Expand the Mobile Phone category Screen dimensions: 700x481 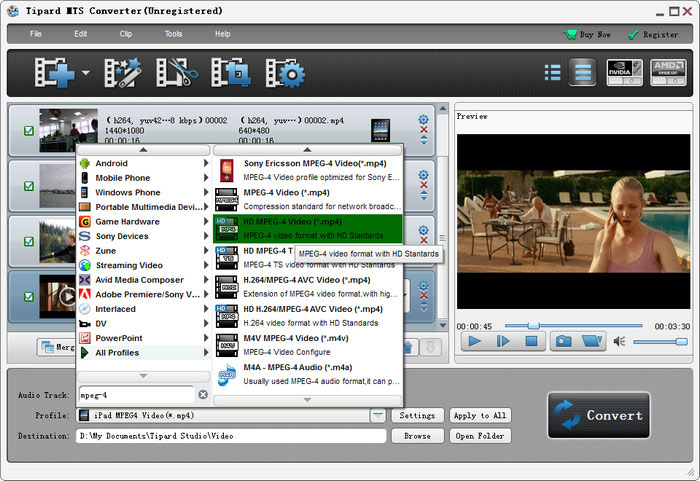[144, 178]
